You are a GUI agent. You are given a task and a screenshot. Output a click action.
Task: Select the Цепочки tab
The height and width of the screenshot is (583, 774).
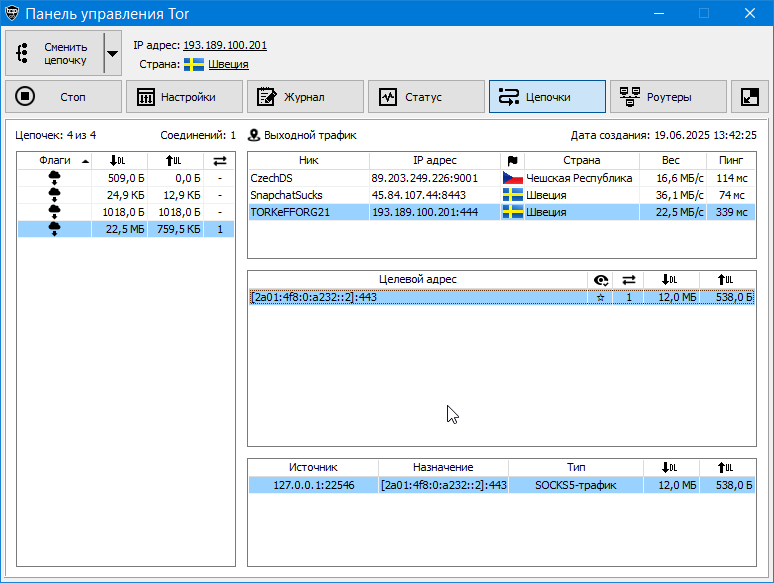[547, 97]
